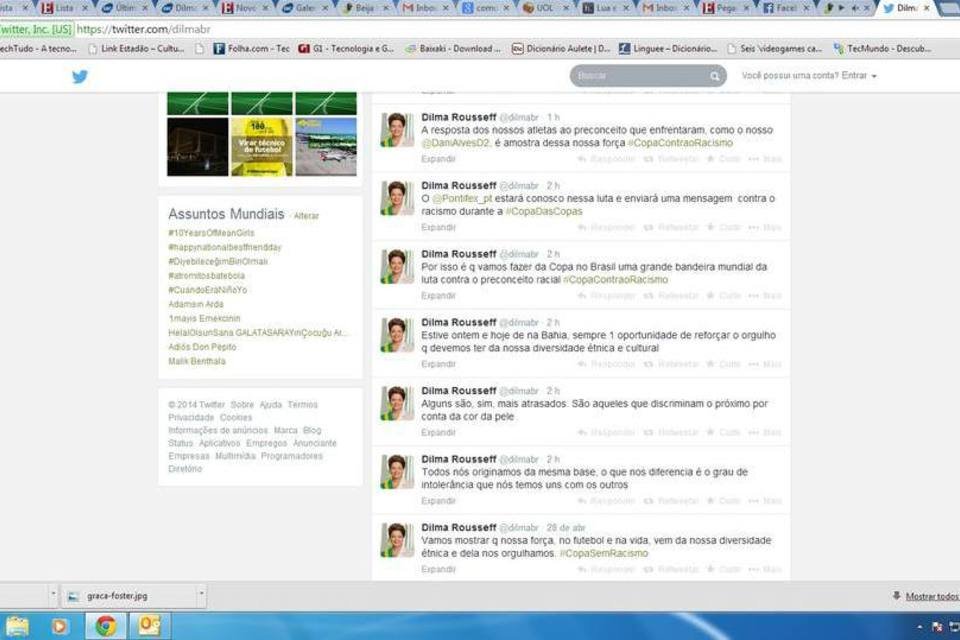Click the @Pontifex_pt mention

pos(462,198)
